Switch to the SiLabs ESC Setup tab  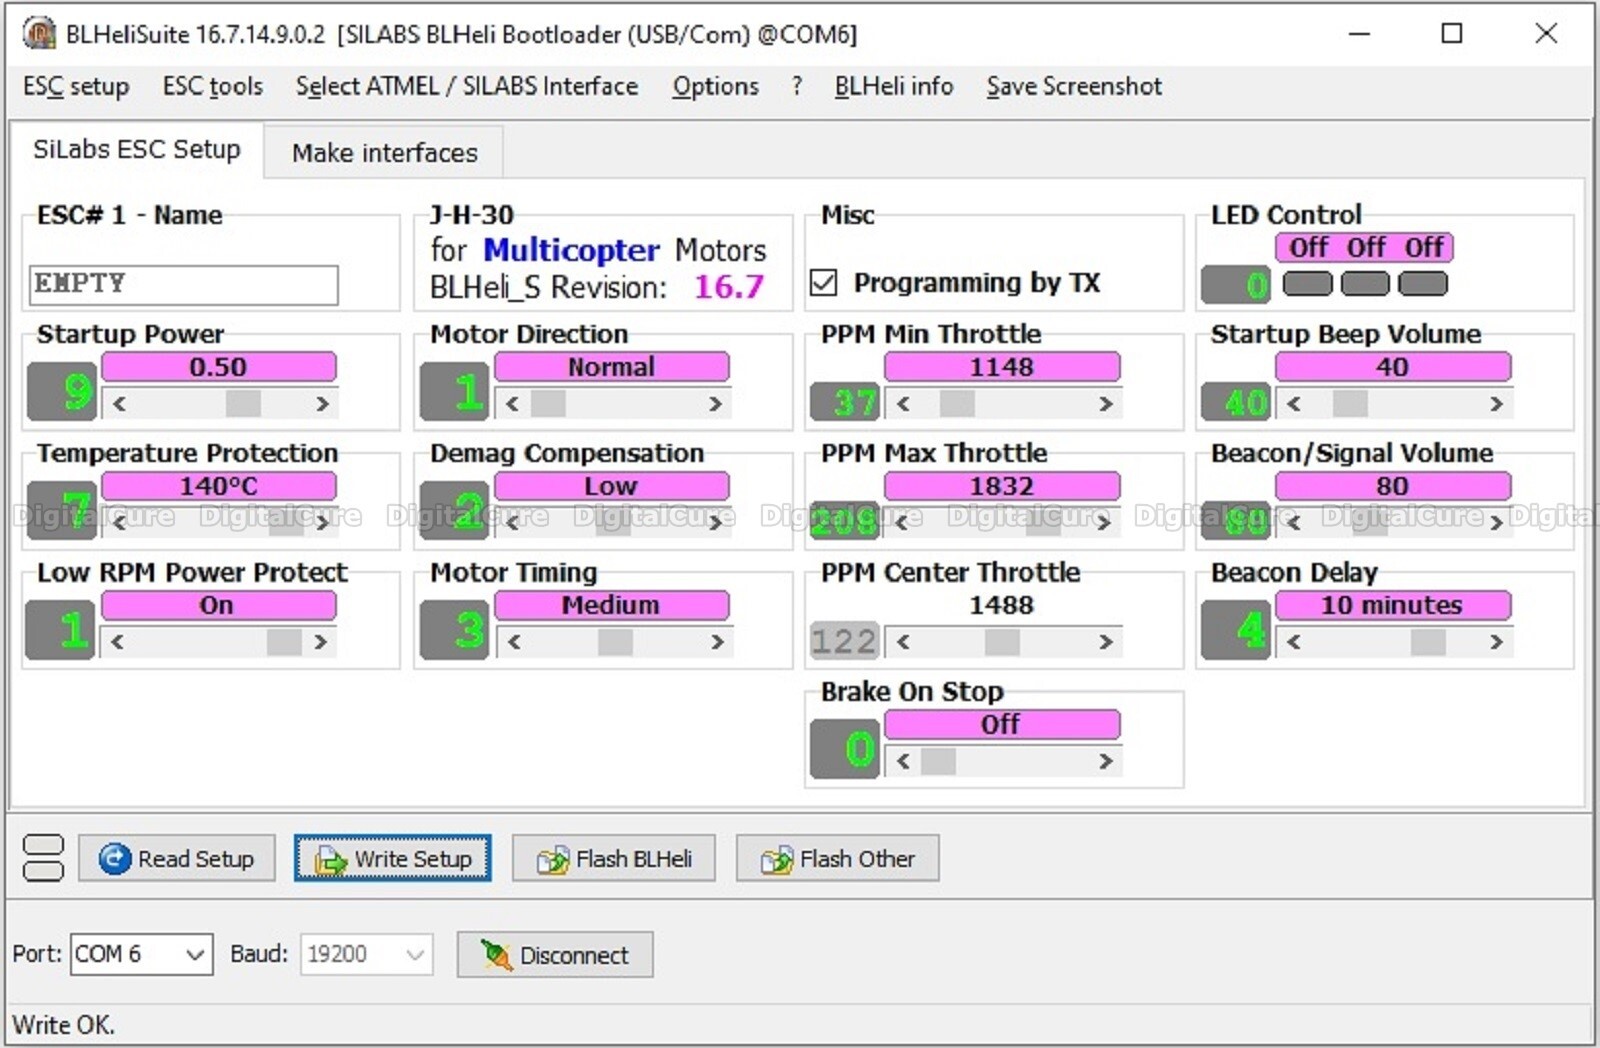tap(137, 150)
